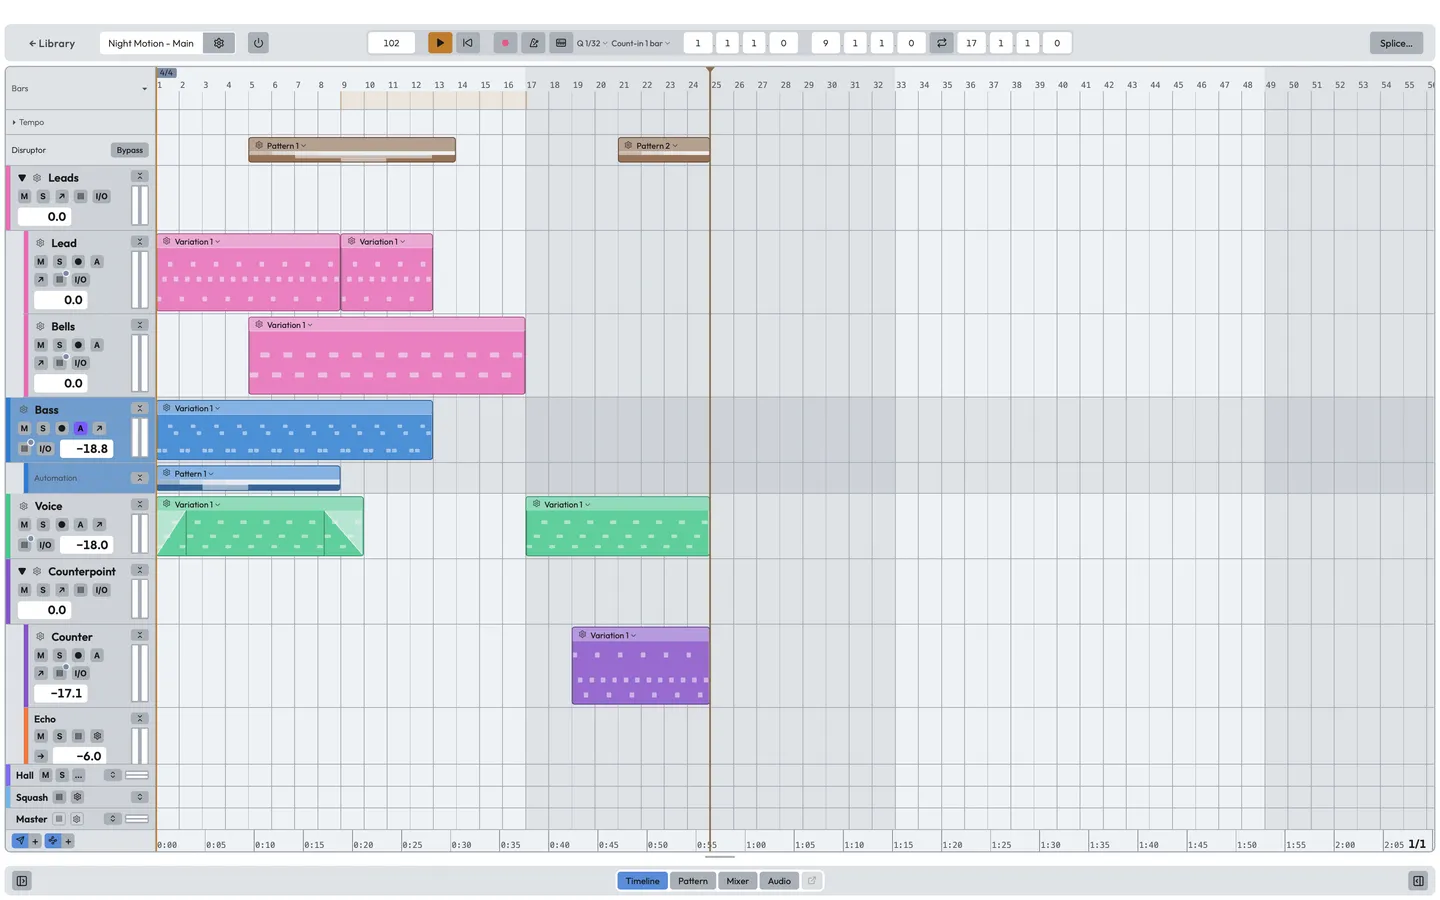Switch to the Timeline tab
1440x900 pixels.
(642, 881)
